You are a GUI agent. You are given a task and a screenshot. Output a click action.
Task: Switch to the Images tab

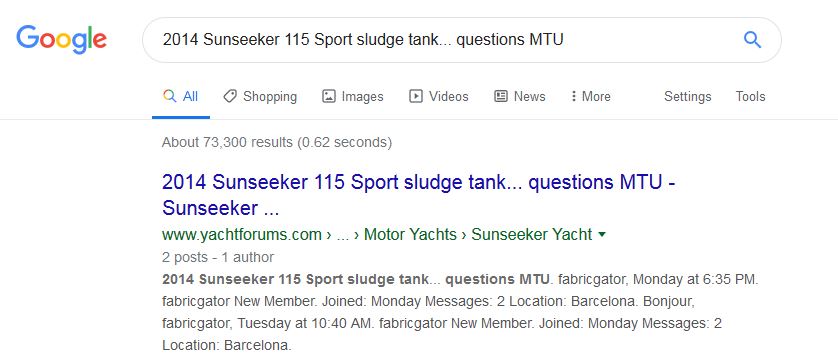click(x=353, y=96)
